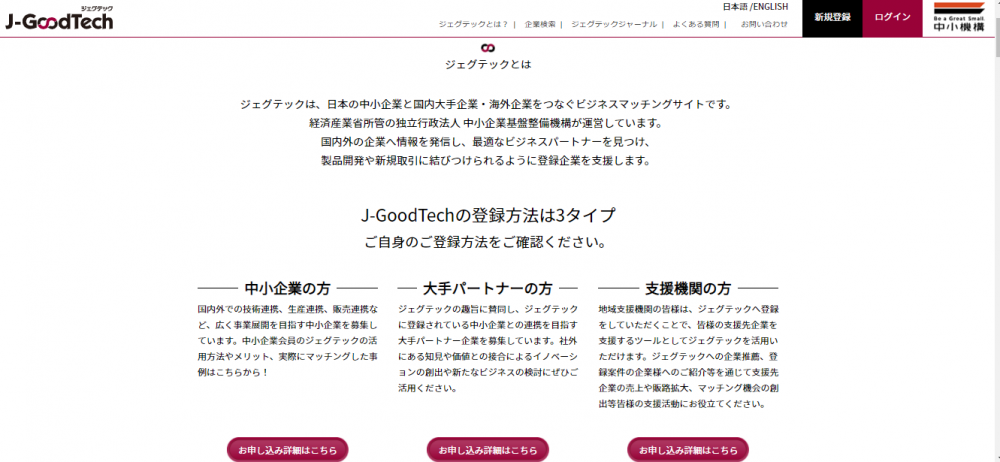This screenshot has width=1000, height=462.
Task: Click お申し込み詳細はこちら under 支援機関の方
Action: (688, 450)
